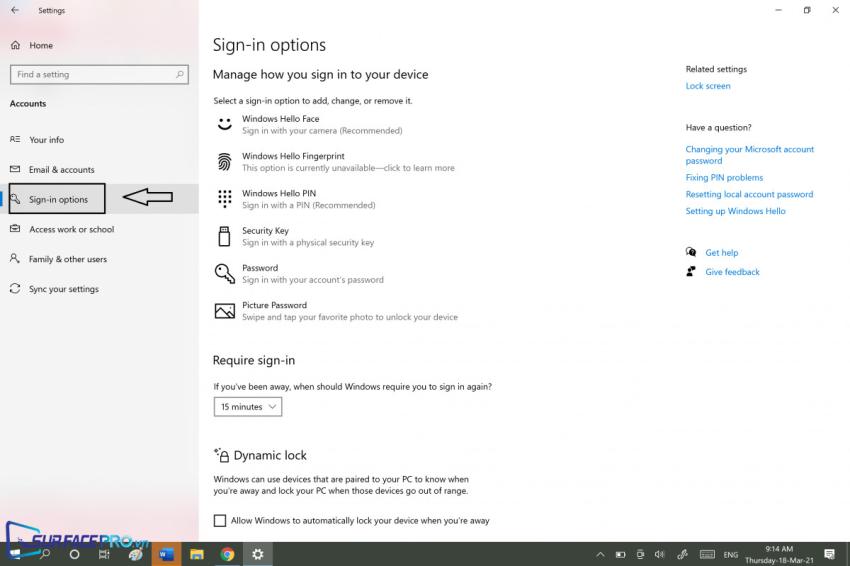Open File Explorer from taskbar
This screenshot has width=850, height=566.
pyautogui.click(x=197, y=554)
